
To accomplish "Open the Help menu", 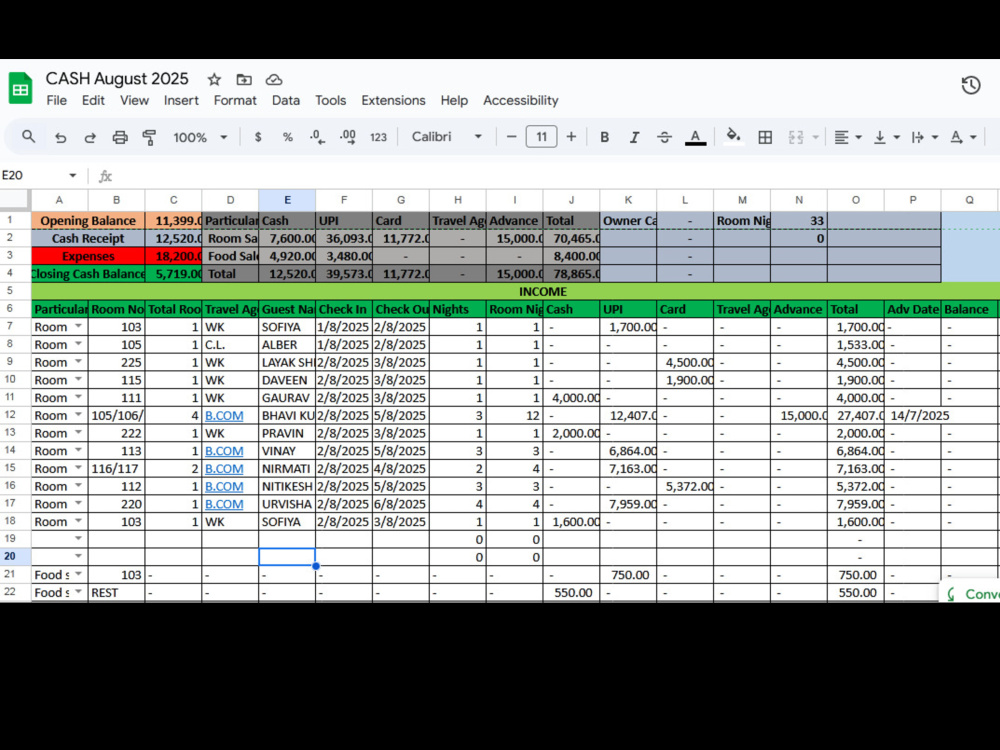I will (x=454, y=100).
